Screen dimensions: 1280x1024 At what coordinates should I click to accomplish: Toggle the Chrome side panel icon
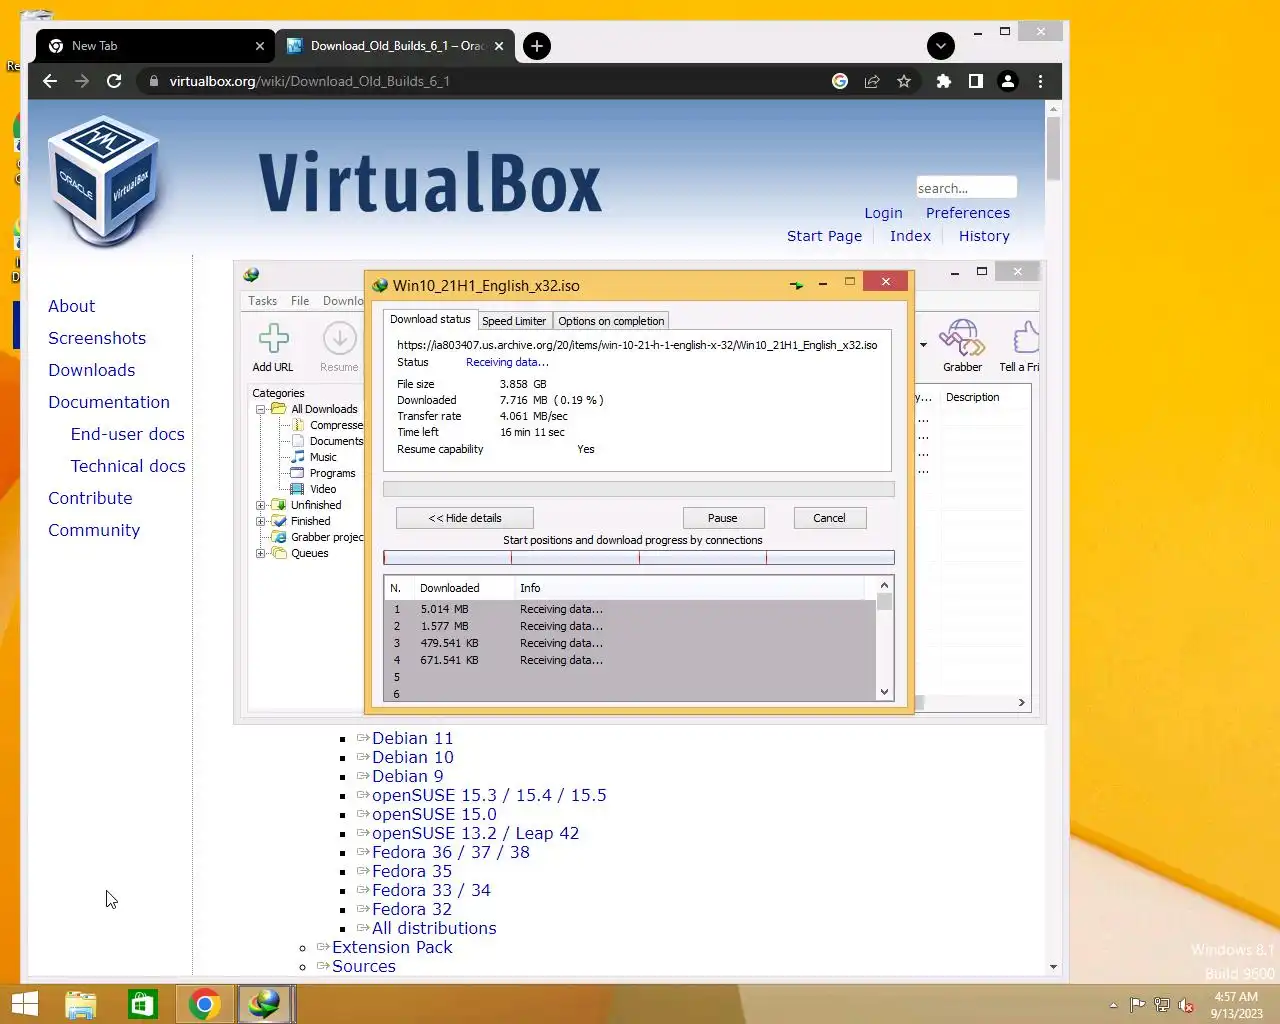pyautogui.click(x=975, y=81)
